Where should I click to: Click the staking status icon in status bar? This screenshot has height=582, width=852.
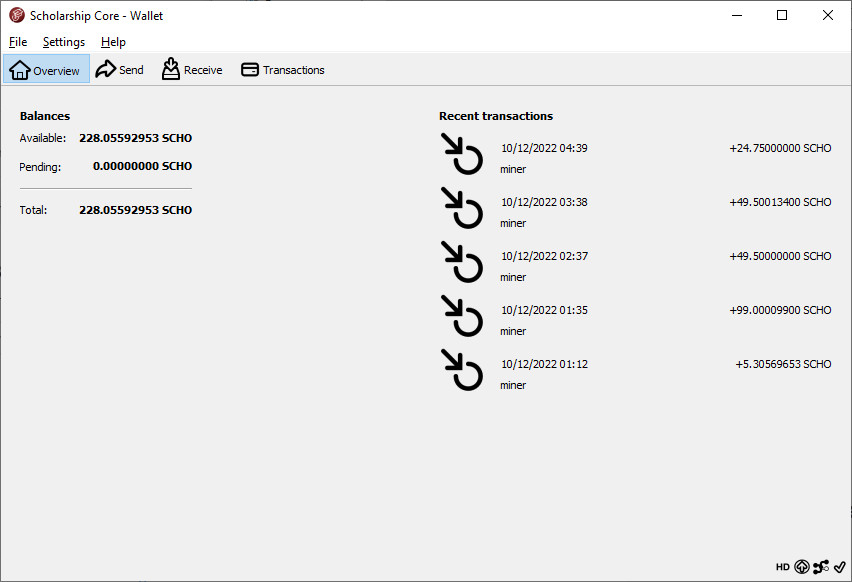point(801,567)
